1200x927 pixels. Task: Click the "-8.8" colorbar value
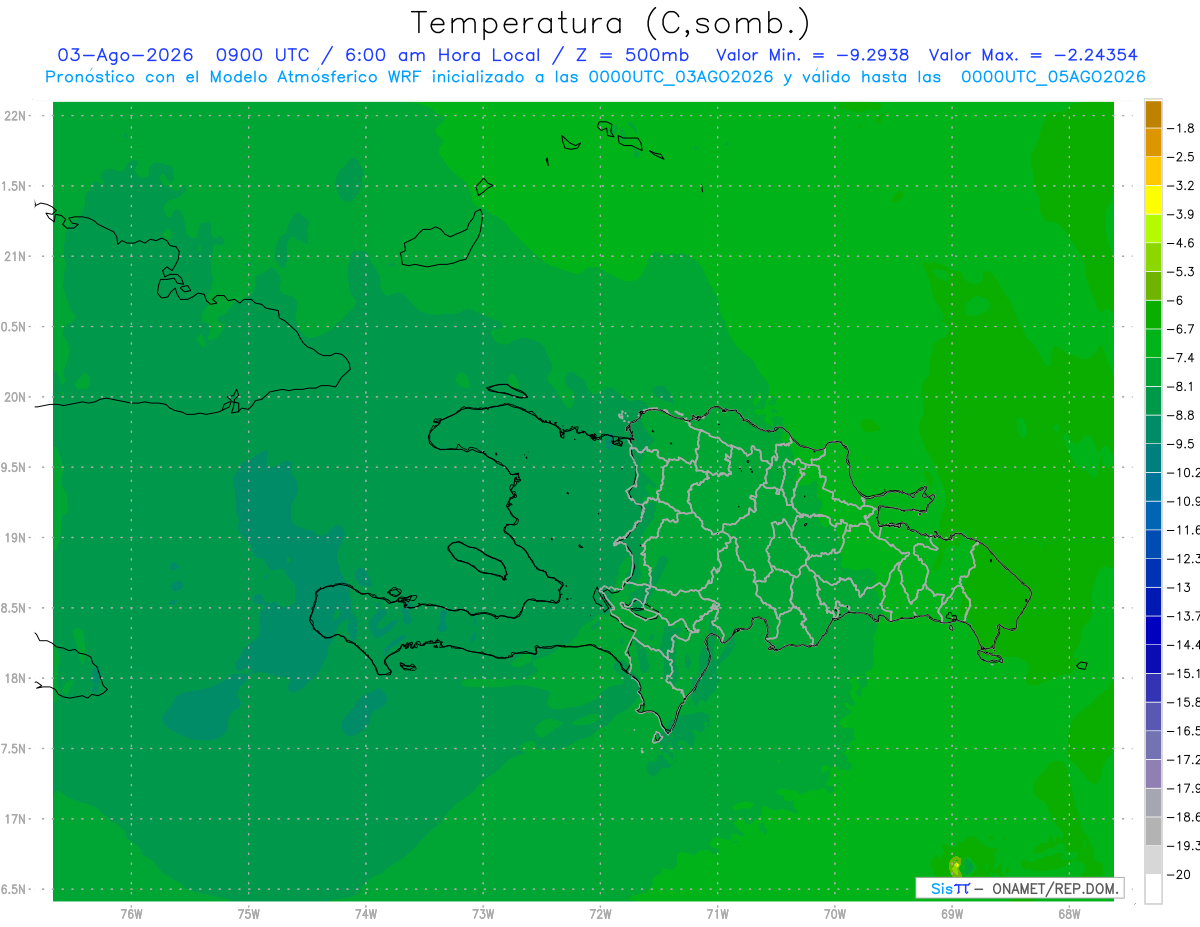1181,415
